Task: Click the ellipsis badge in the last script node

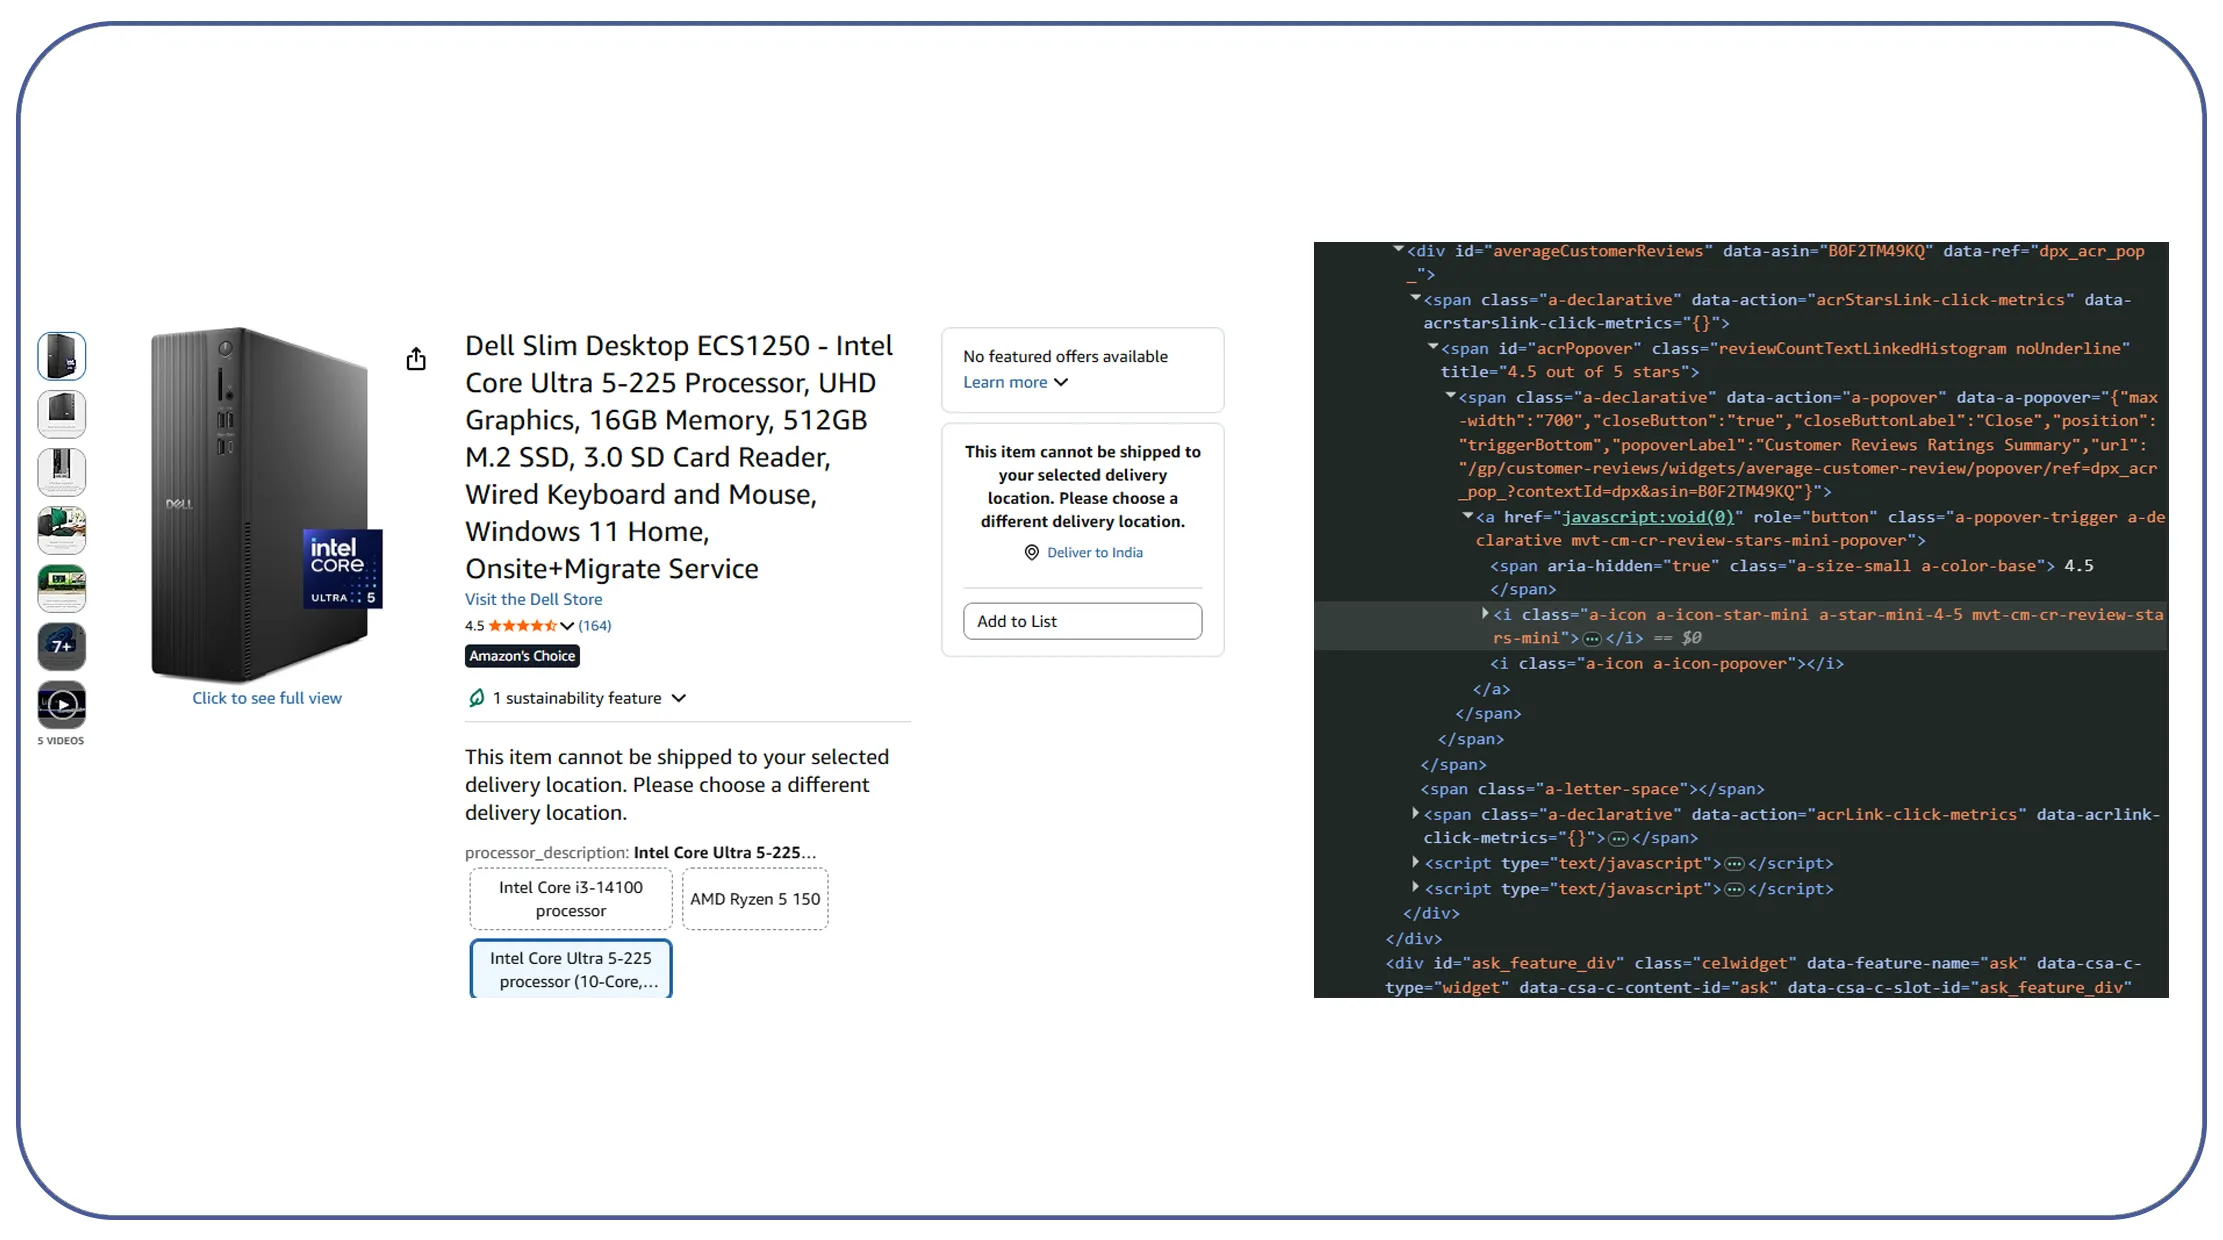Action: coord(1735,889)
